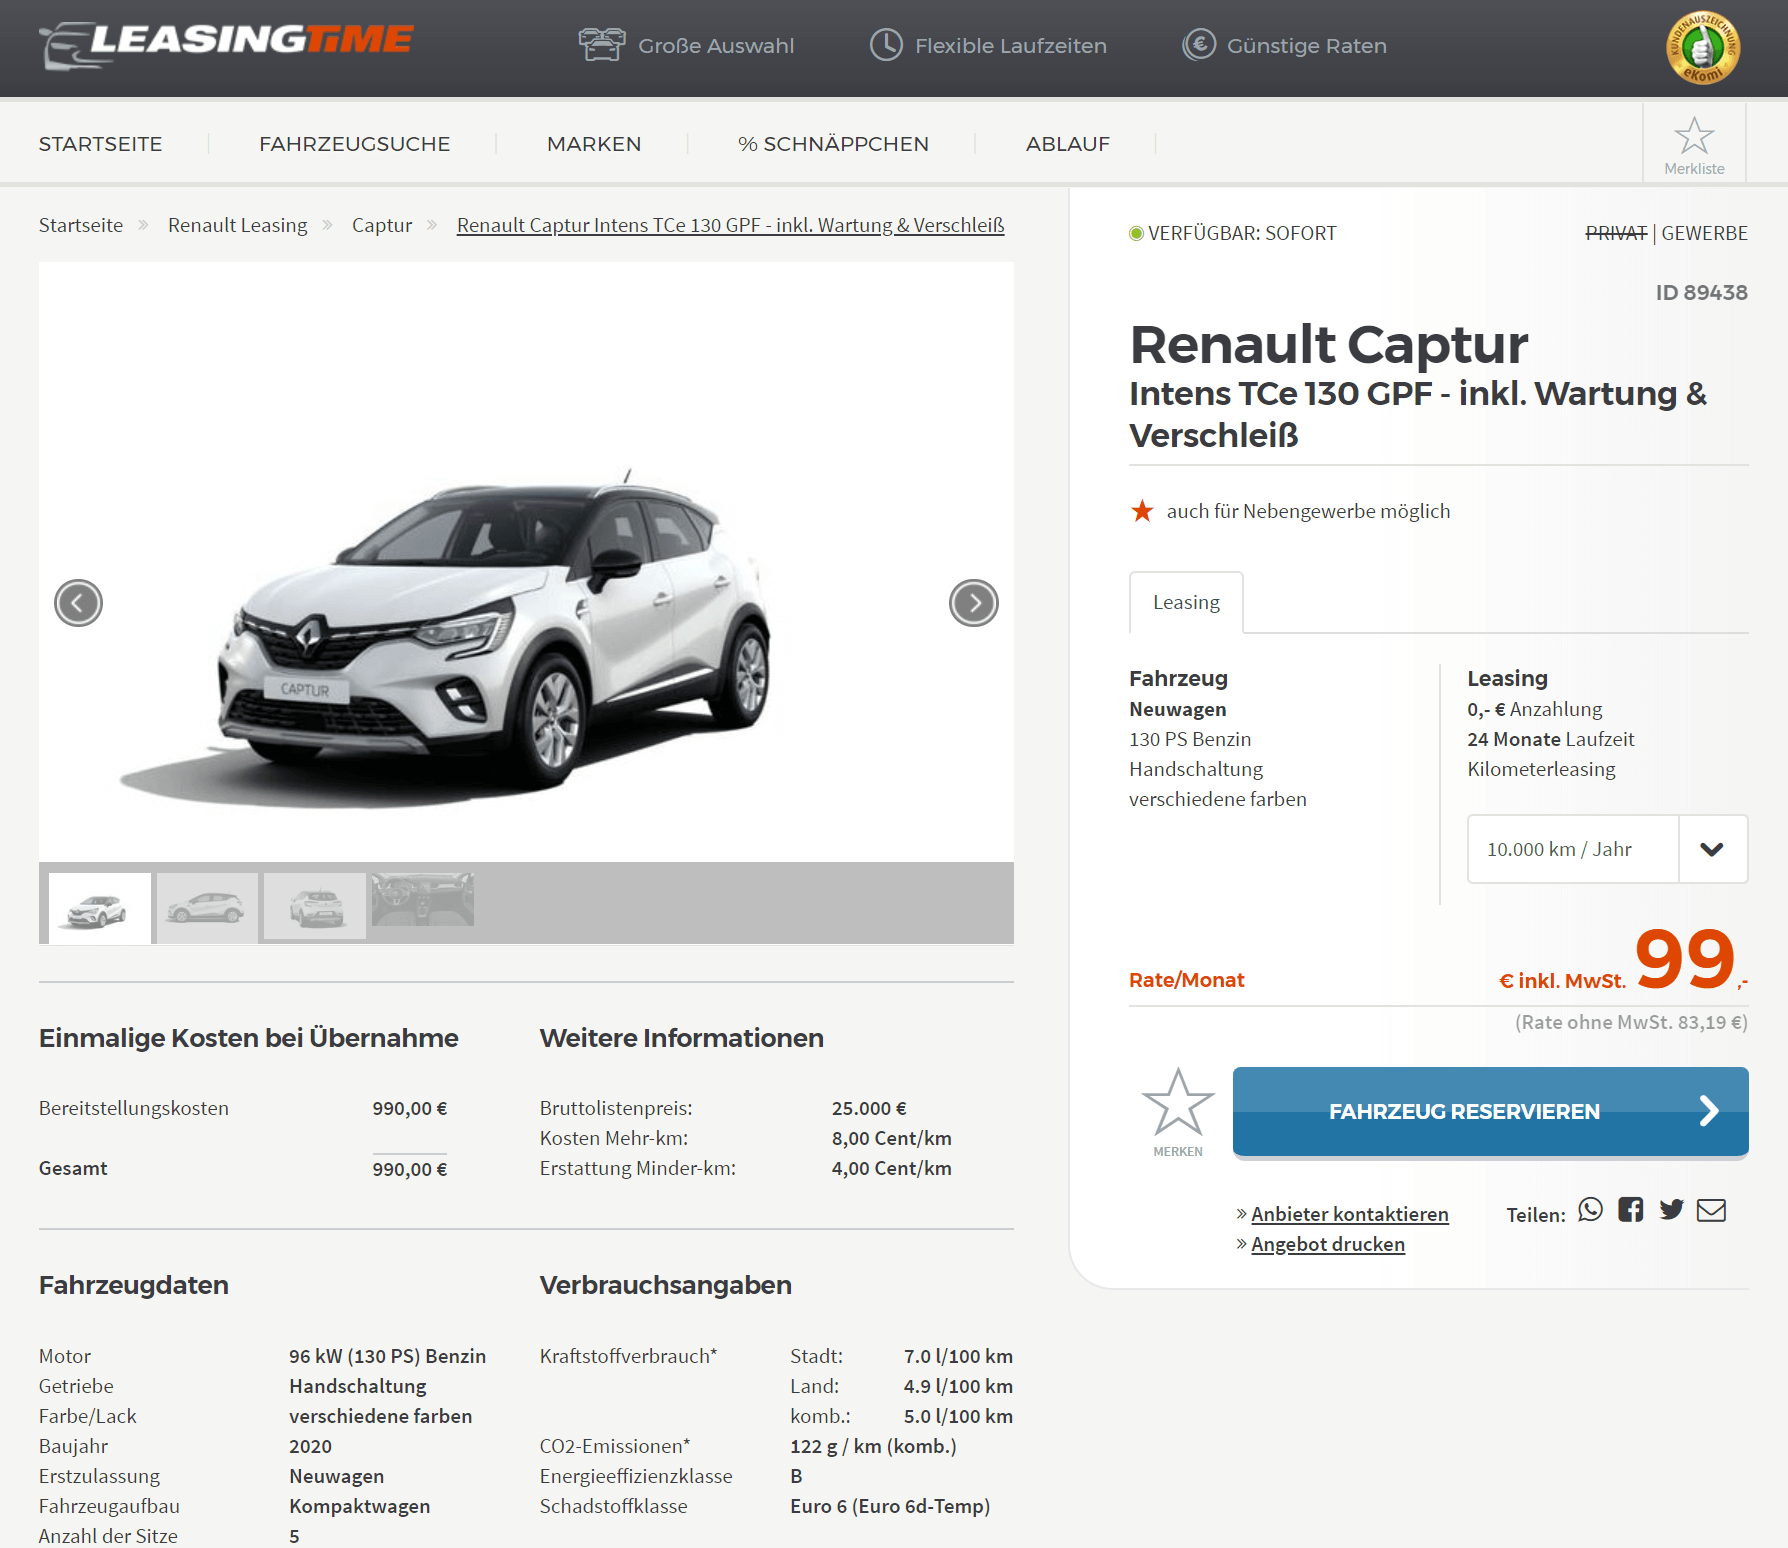Switch to GEWERBE pricing
The width and height of the screenshot is (1788, 1548).
(x=1704, y=233)
